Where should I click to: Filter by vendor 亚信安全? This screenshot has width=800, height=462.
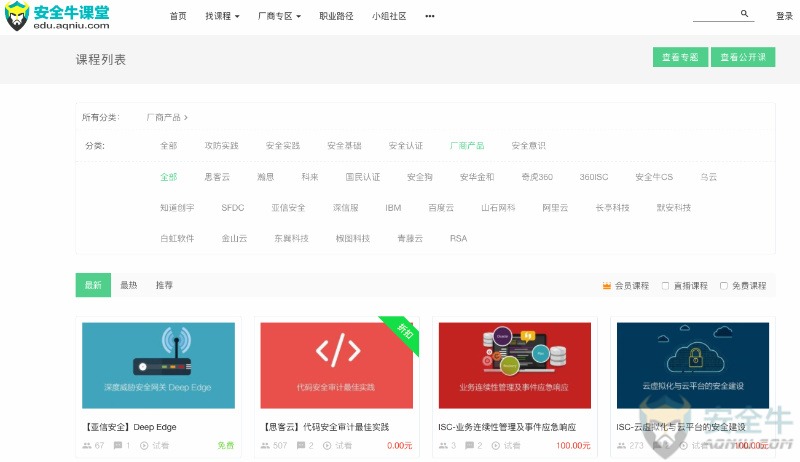(288, 208)
